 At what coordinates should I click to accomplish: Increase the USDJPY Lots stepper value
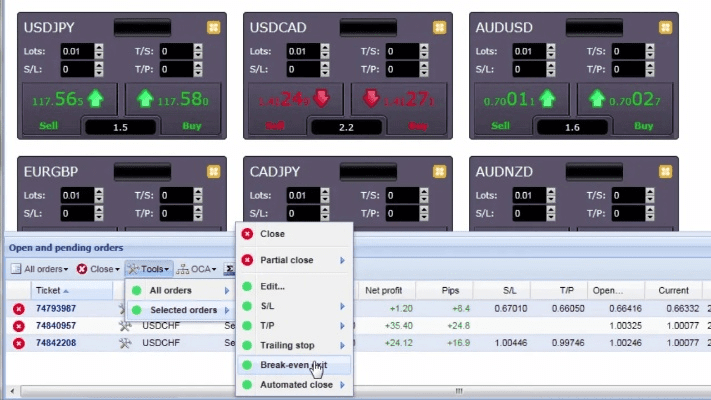pos(97,47)
